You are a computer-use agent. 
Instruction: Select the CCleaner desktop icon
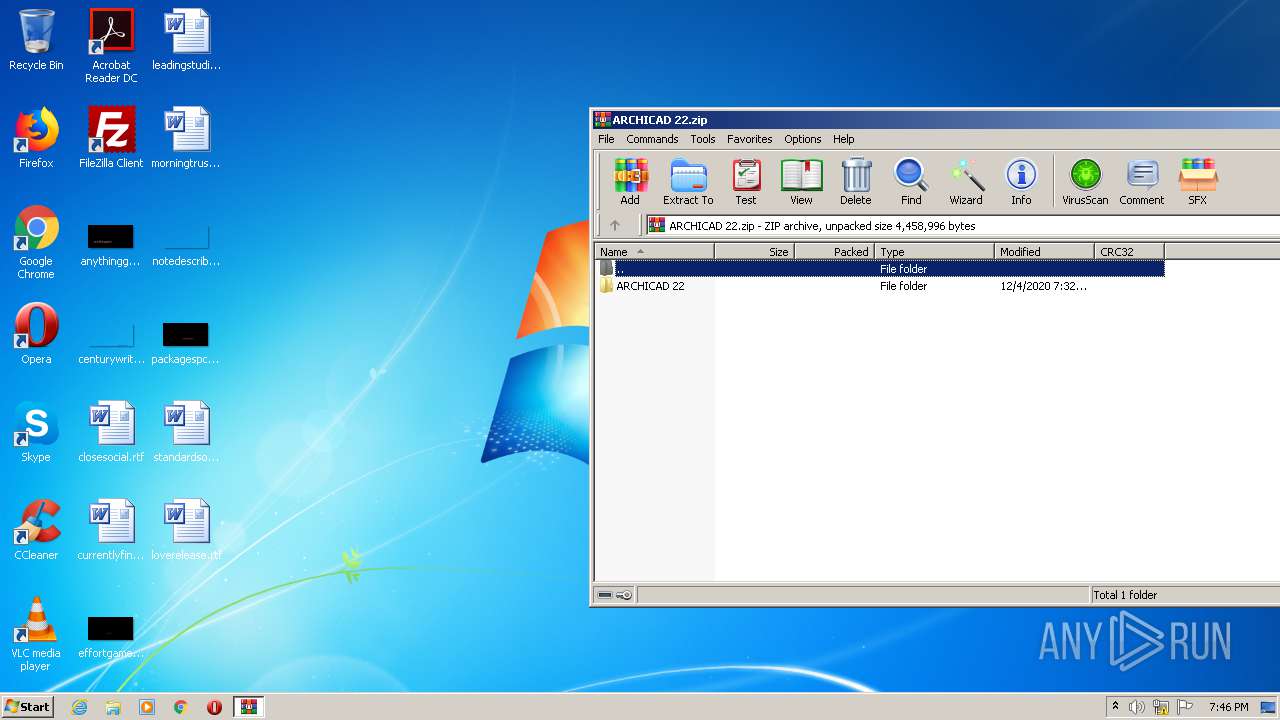(36, 530)
